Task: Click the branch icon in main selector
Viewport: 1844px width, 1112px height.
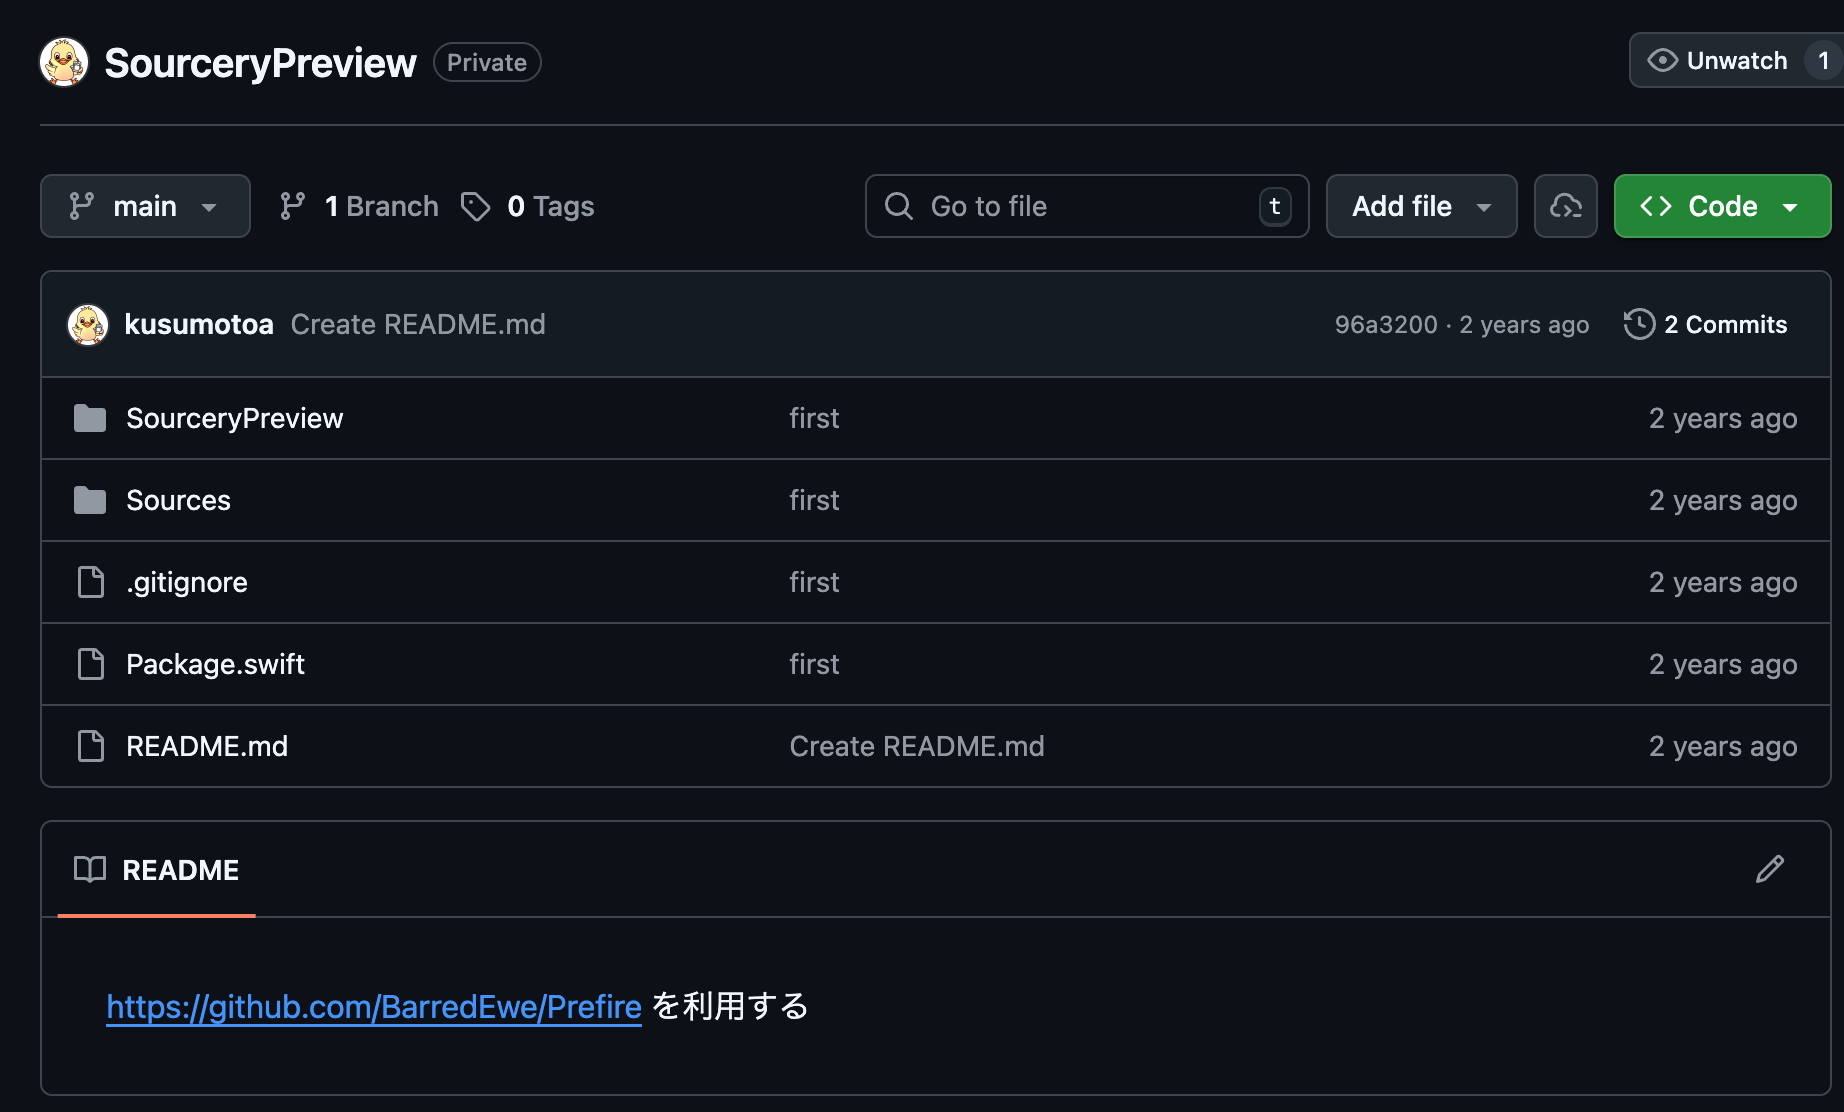Action: click(81, 206)
